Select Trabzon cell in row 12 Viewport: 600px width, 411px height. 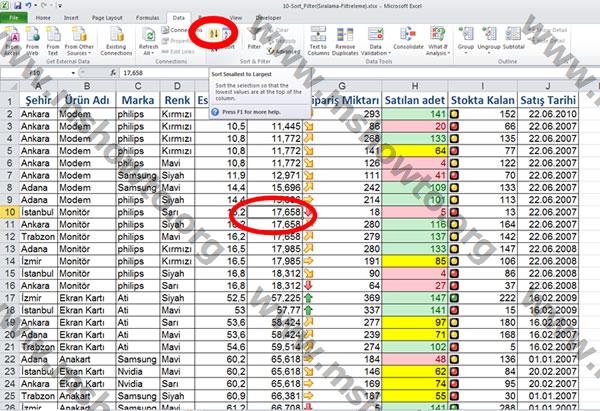[38, 236]
